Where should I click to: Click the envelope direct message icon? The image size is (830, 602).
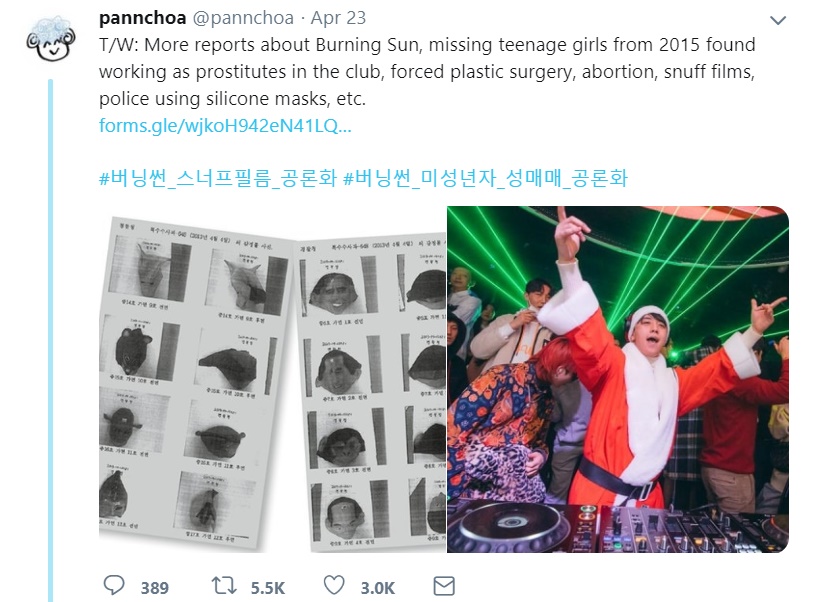point(444,586)
